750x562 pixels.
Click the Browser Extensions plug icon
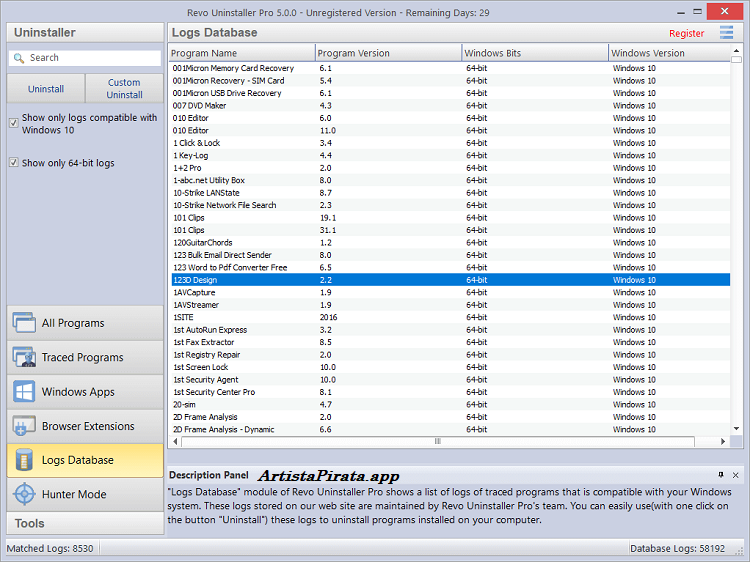point(24,426)
